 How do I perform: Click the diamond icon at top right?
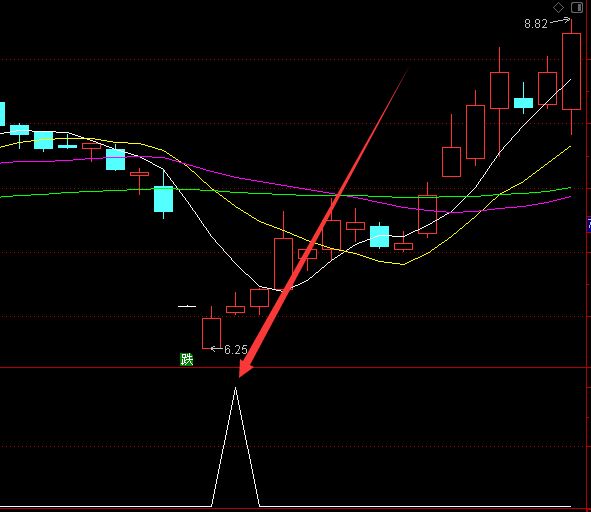coord(558,7)
